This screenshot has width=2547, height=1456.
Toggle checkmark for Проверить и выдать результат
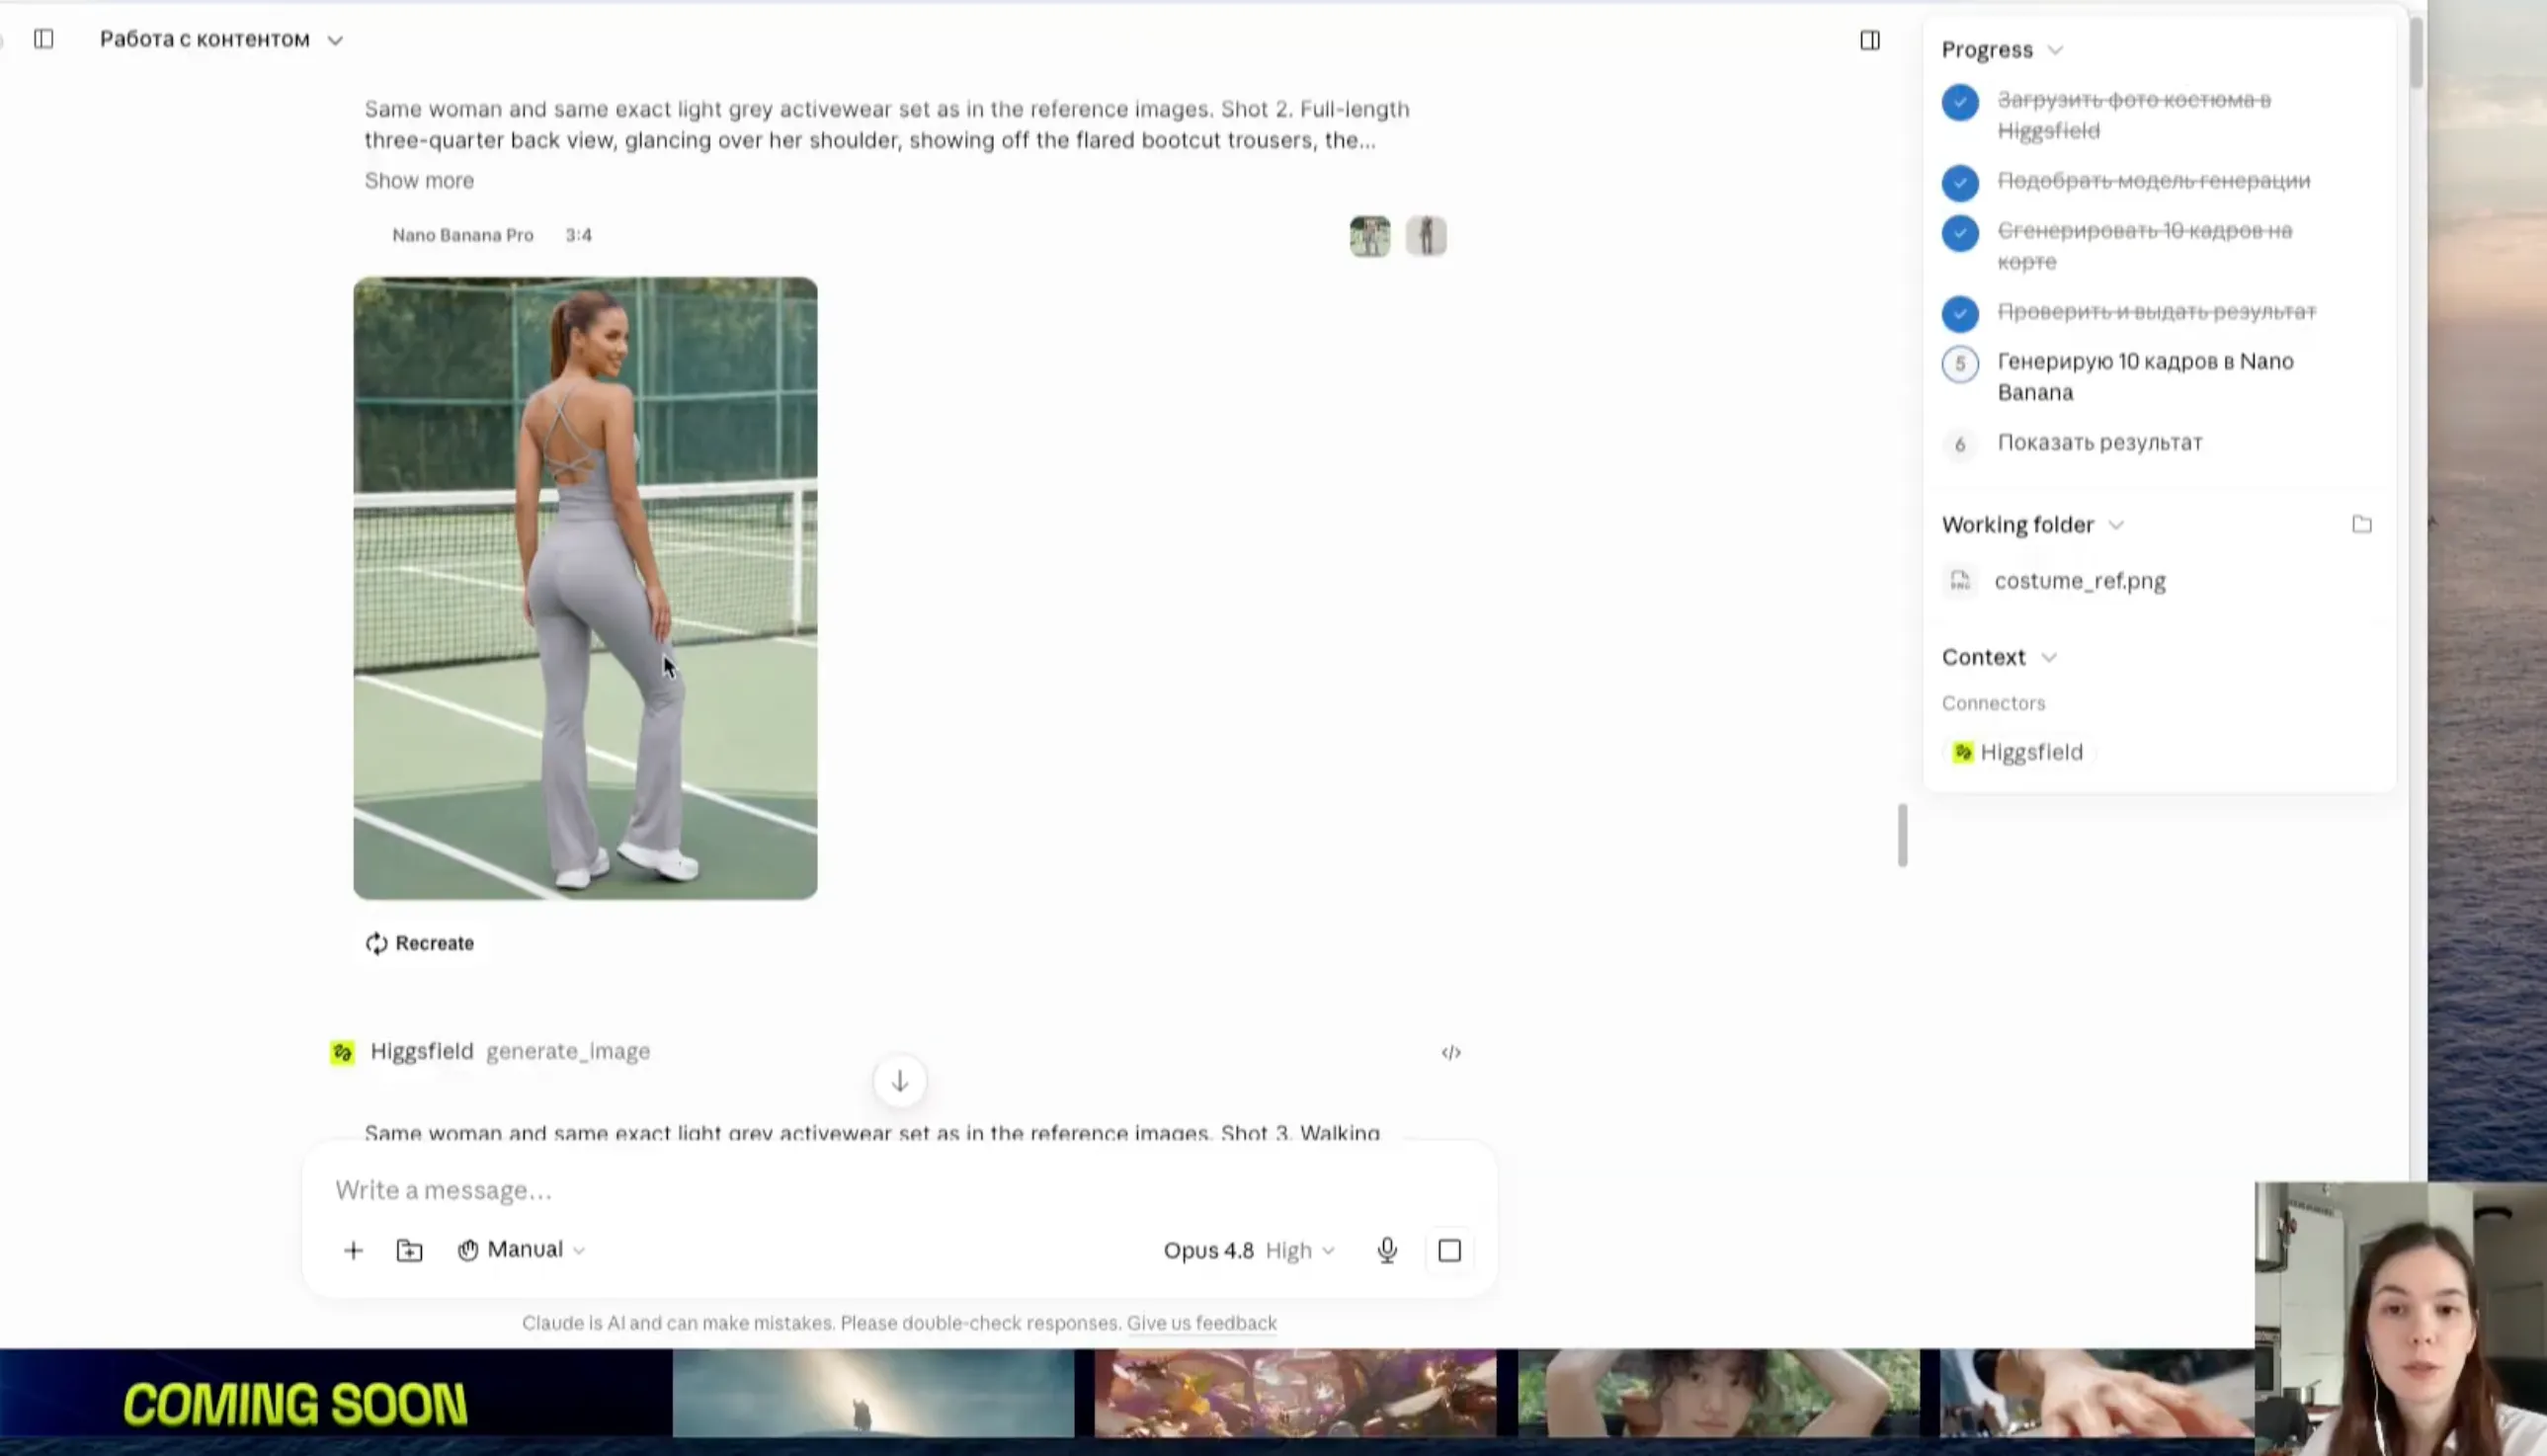coord(1959,313)
